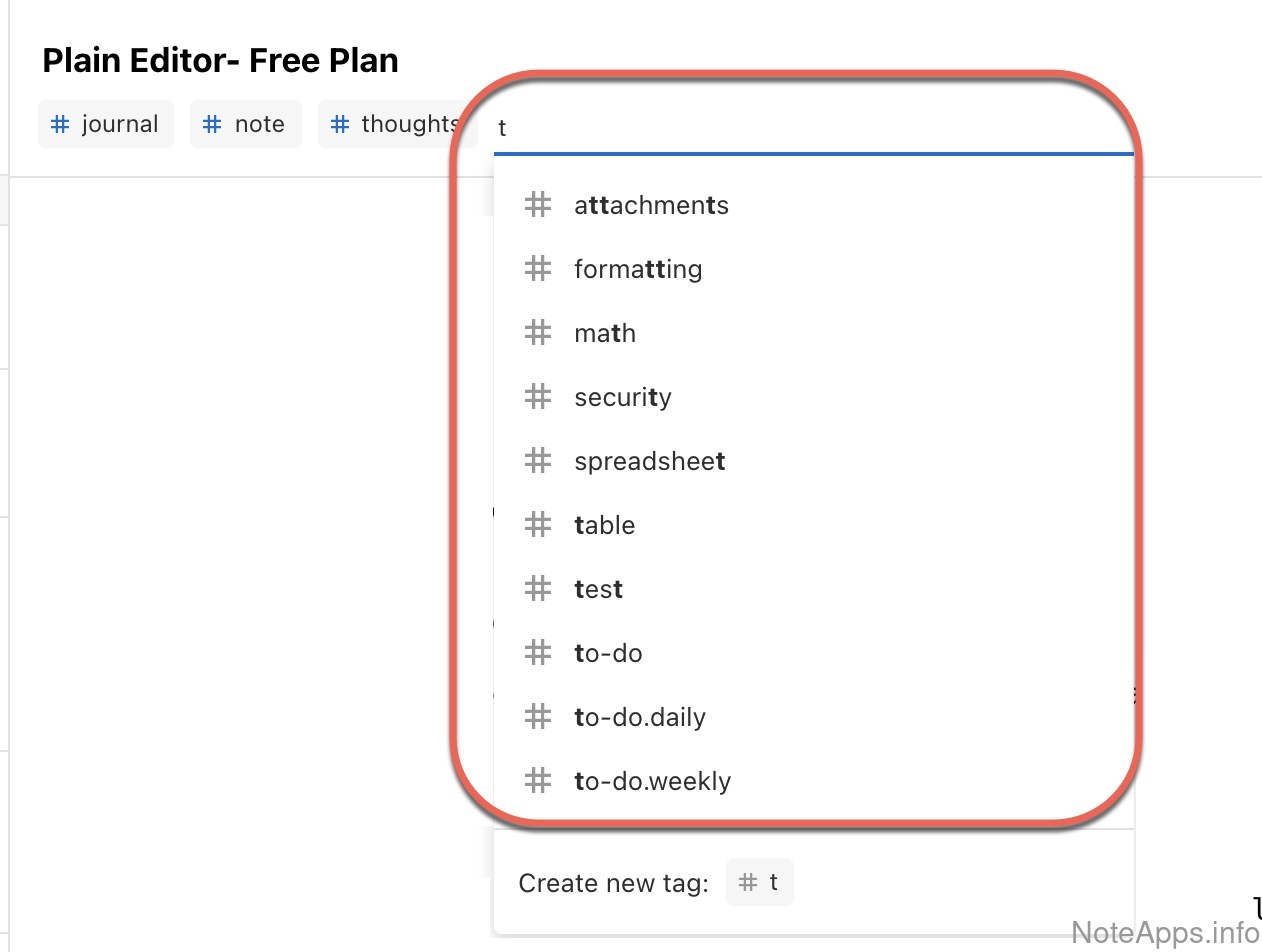This screenshot has width=1262, height=952.
Task: Select the attachments tag suggestion
Action: coord(651,205)
